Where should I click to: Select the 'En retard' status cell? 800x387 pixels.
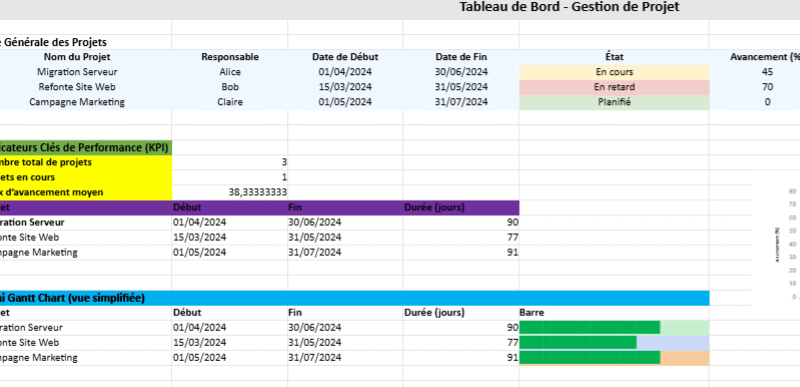click(614, 87)
